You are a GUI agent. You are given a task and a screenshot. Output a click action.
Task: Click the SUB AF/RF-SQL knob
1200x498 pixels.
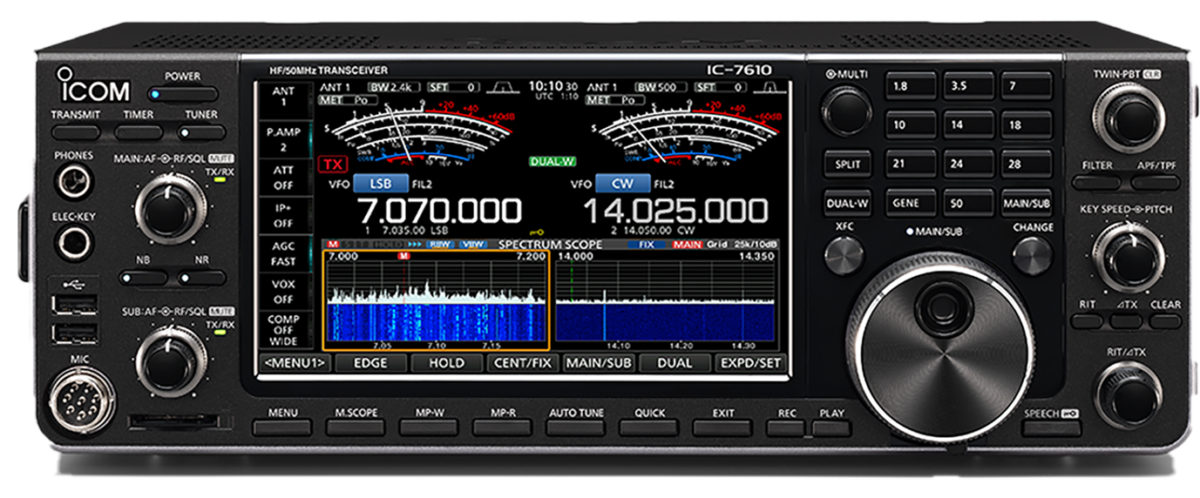coord(171,362)
